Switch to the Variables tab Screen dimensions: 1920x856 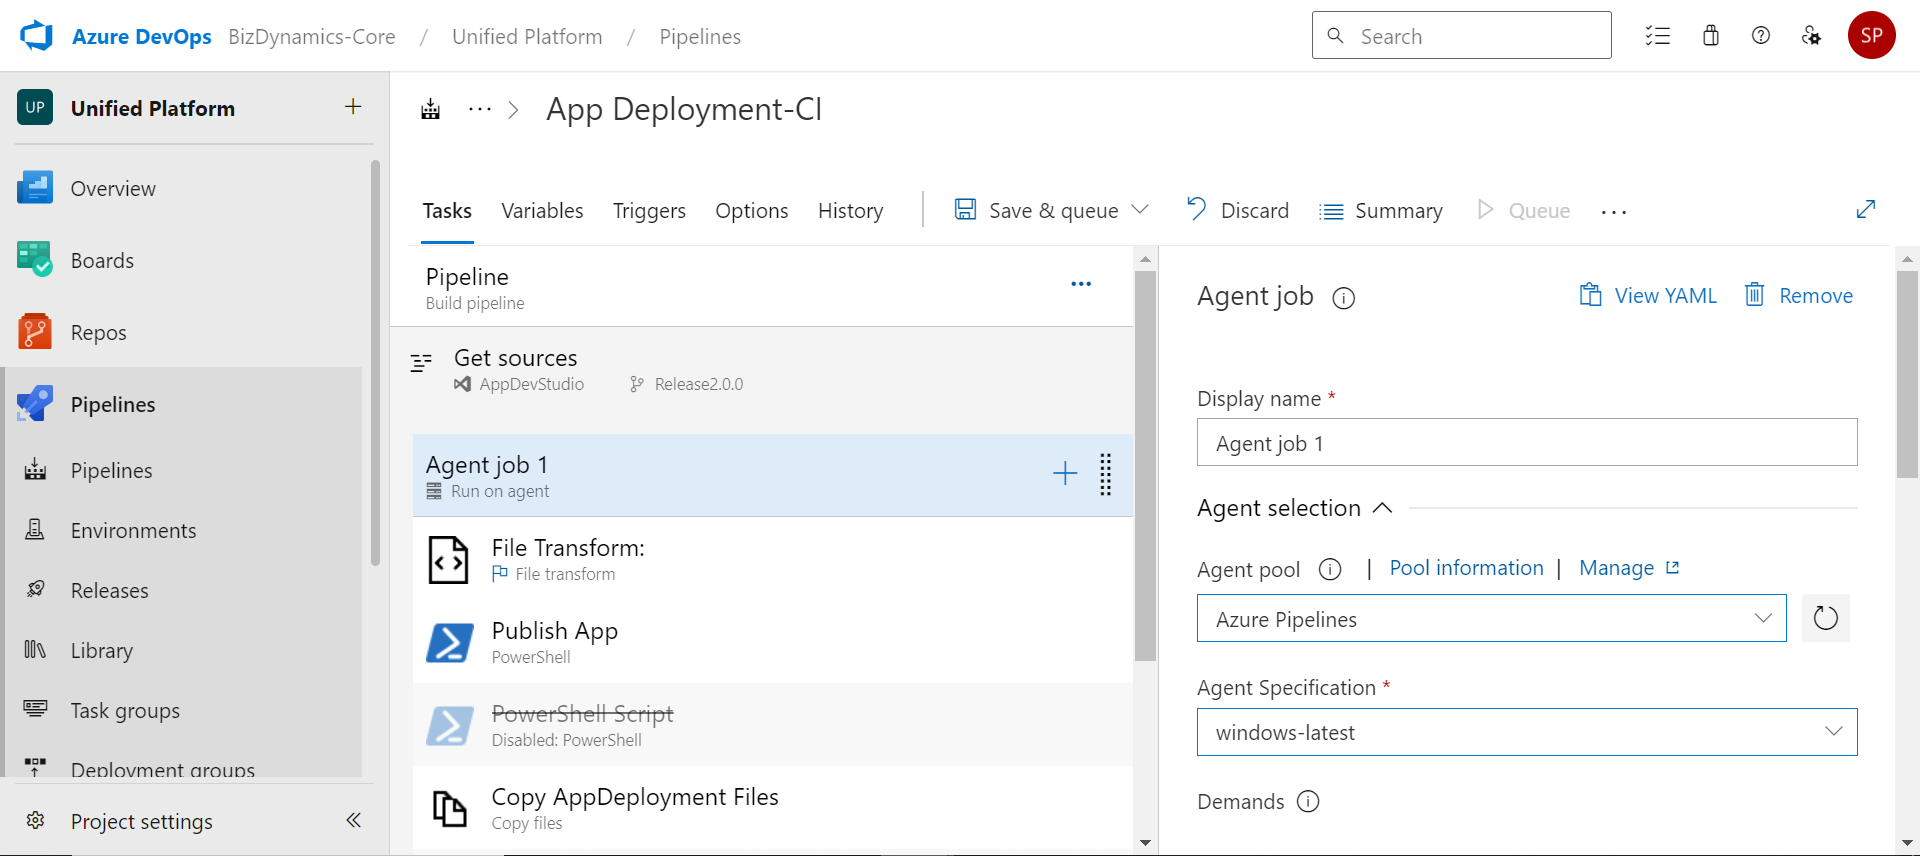(x=542, y=211)
